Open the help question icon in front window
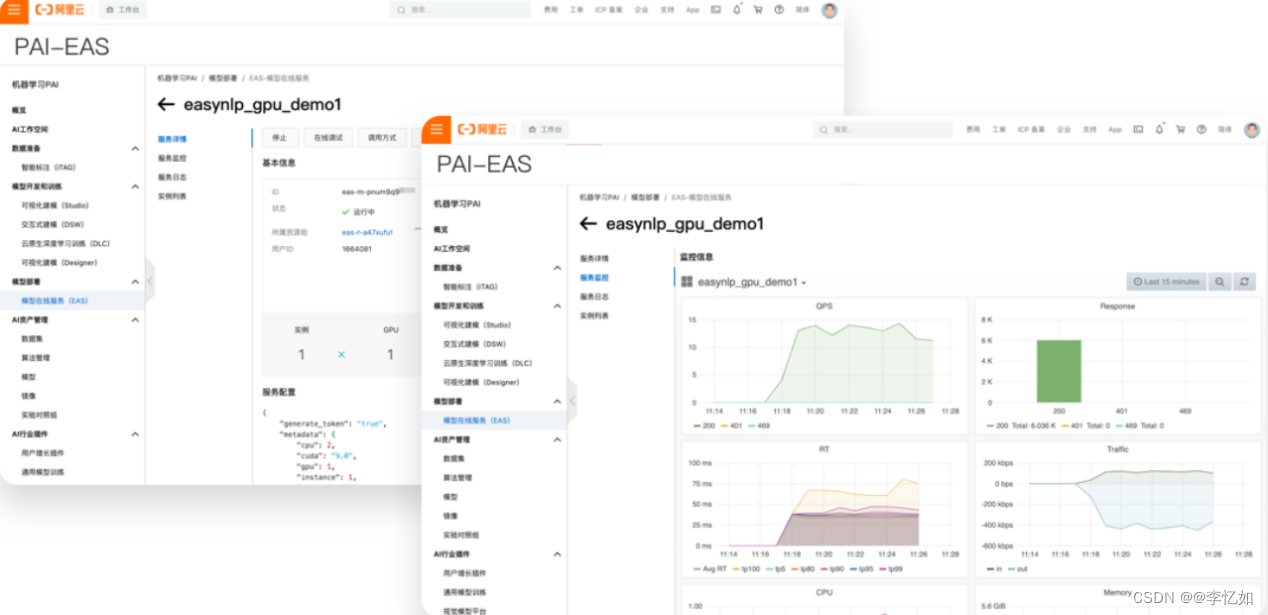 1201,129
